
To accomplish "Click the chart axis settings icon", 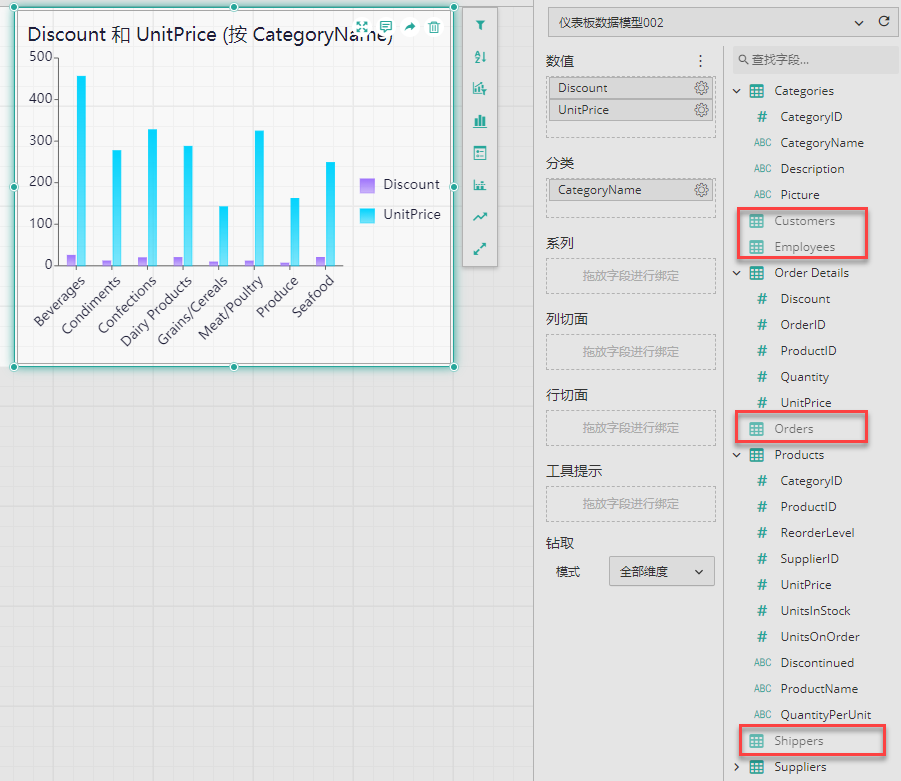I will tap(480, 185).
